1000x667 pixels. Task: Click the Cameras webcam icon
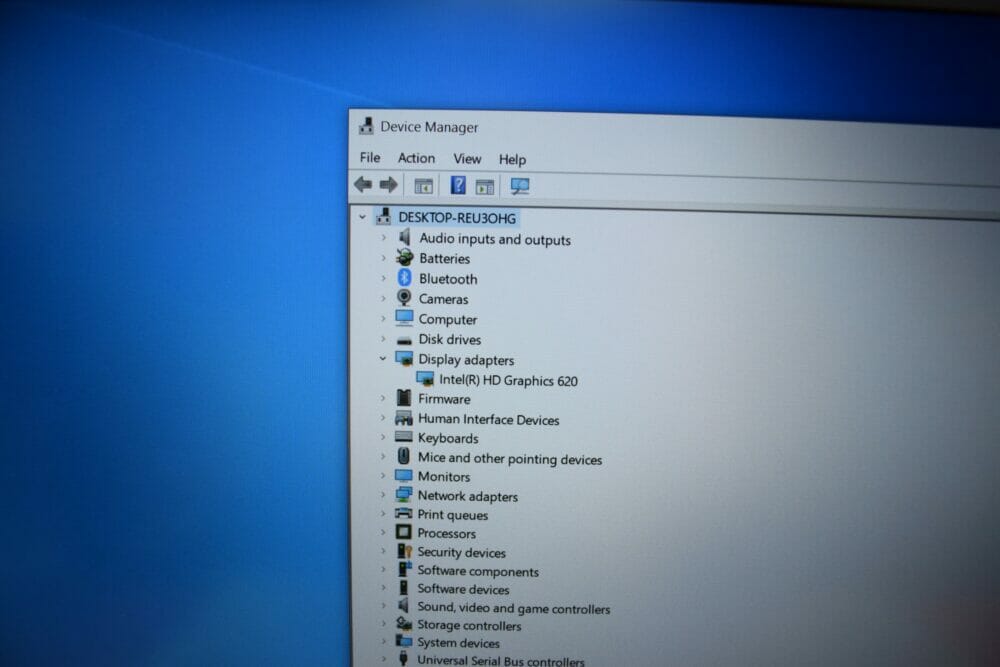coord(404,298)
